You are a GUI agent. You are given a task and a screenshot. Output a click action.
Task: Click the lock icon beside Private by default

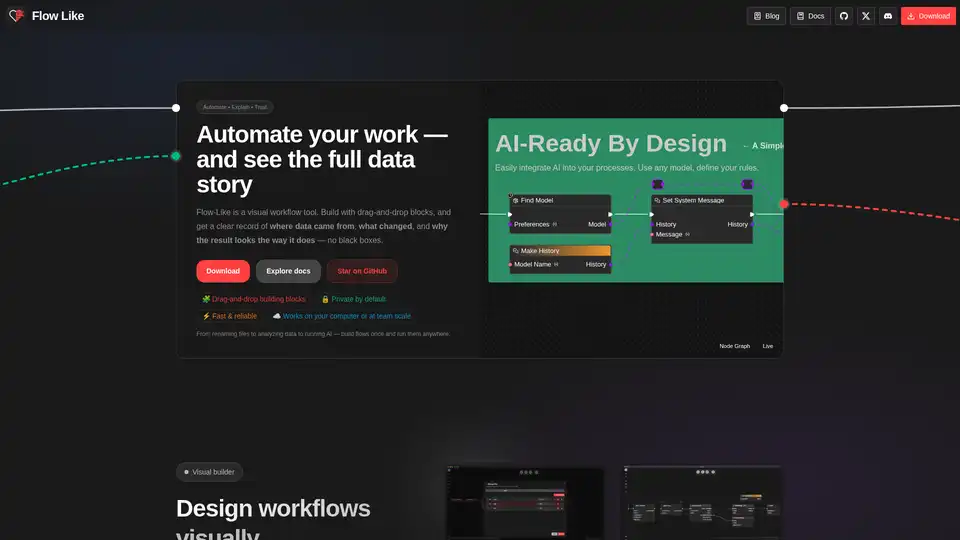(325, 299)
